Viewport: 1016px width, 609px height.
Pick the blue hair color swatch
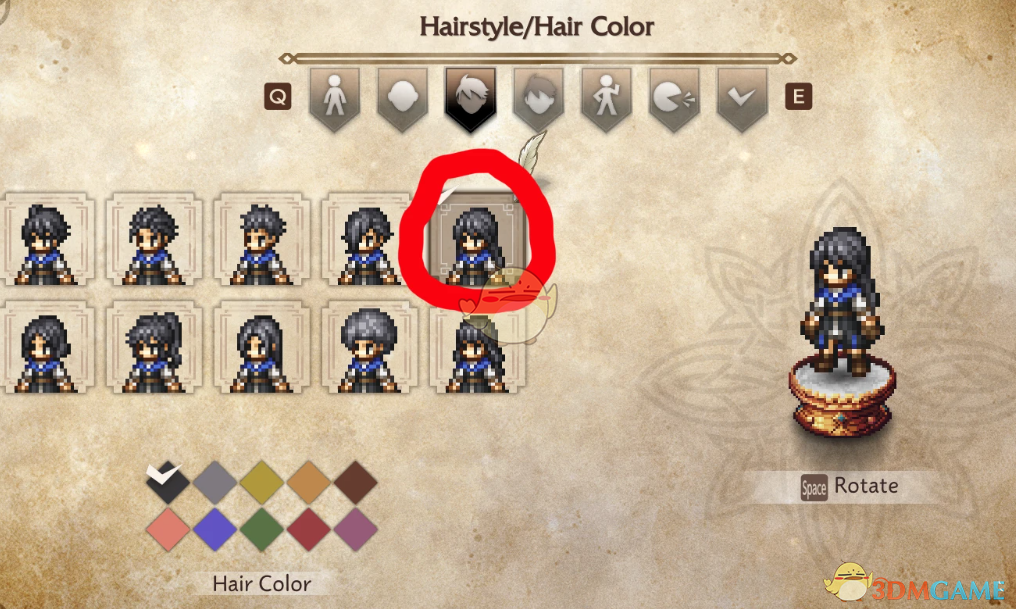click(x=214, y=529)
